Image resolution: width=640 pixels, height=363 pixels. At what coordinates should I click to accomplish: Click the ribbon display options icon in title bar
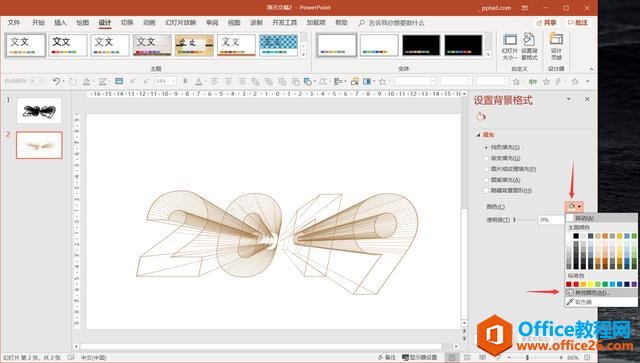tap(524, 8)
